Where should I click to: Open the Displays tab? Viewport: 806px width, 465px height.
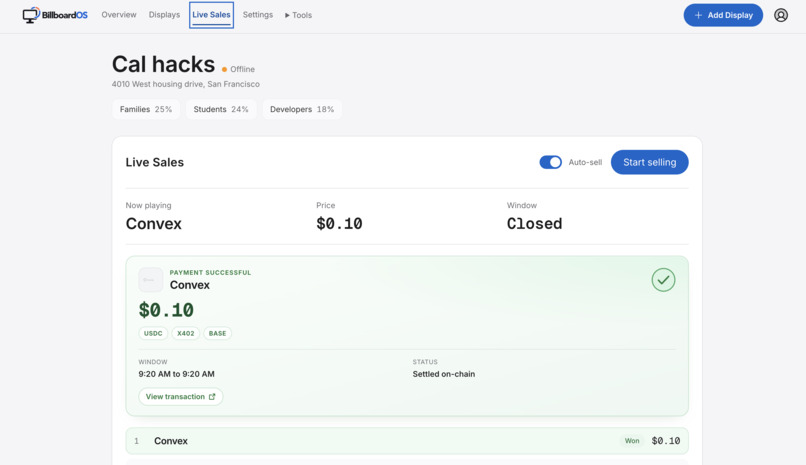pyautogui.click(x=164, y=15)
